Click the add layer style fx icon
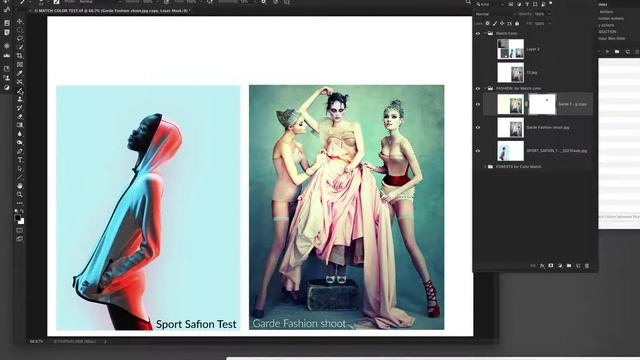 coord(542,266)
